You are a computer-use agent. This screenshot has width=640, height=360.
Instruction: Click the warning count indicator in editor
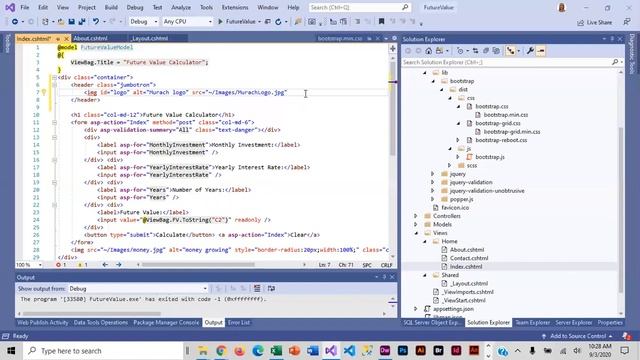click(83, 264)
